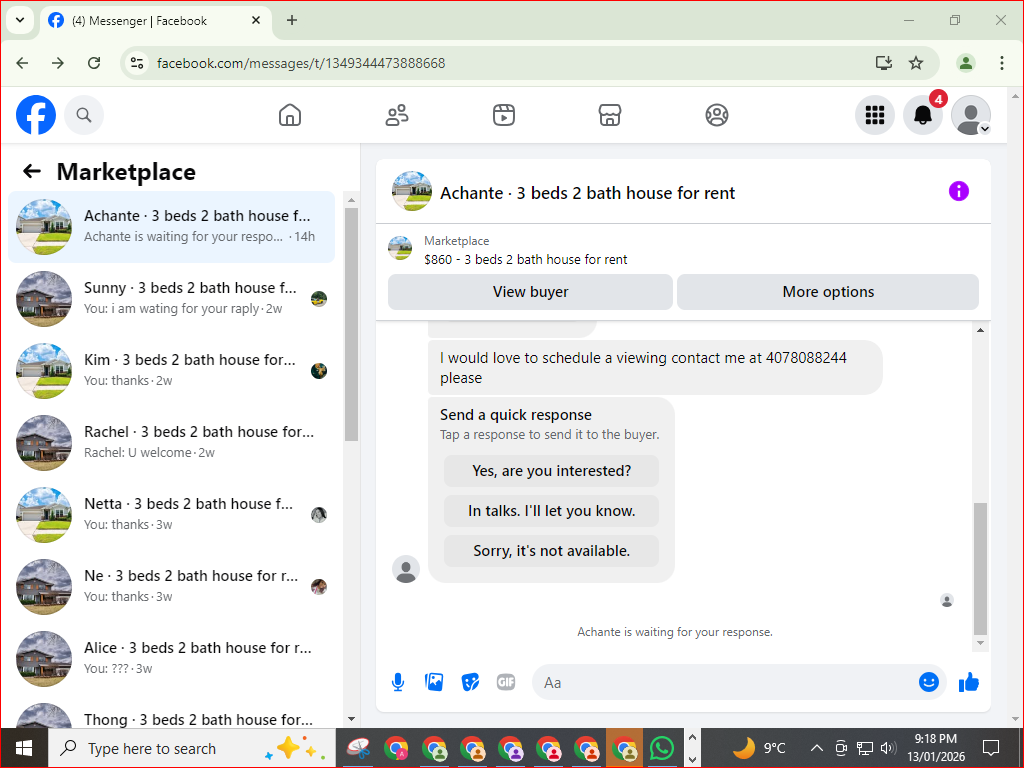Image resolution: width=1024 pixels, height=768 pixels.
Task: Click the chat messages scrollbar thumb
Action: [980, 568]
